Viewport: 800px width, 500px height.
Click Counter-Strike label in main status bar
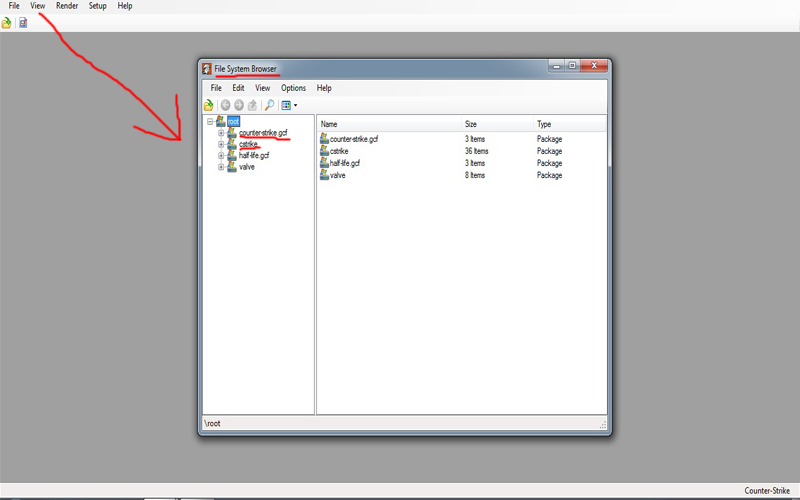click(767, 491)
